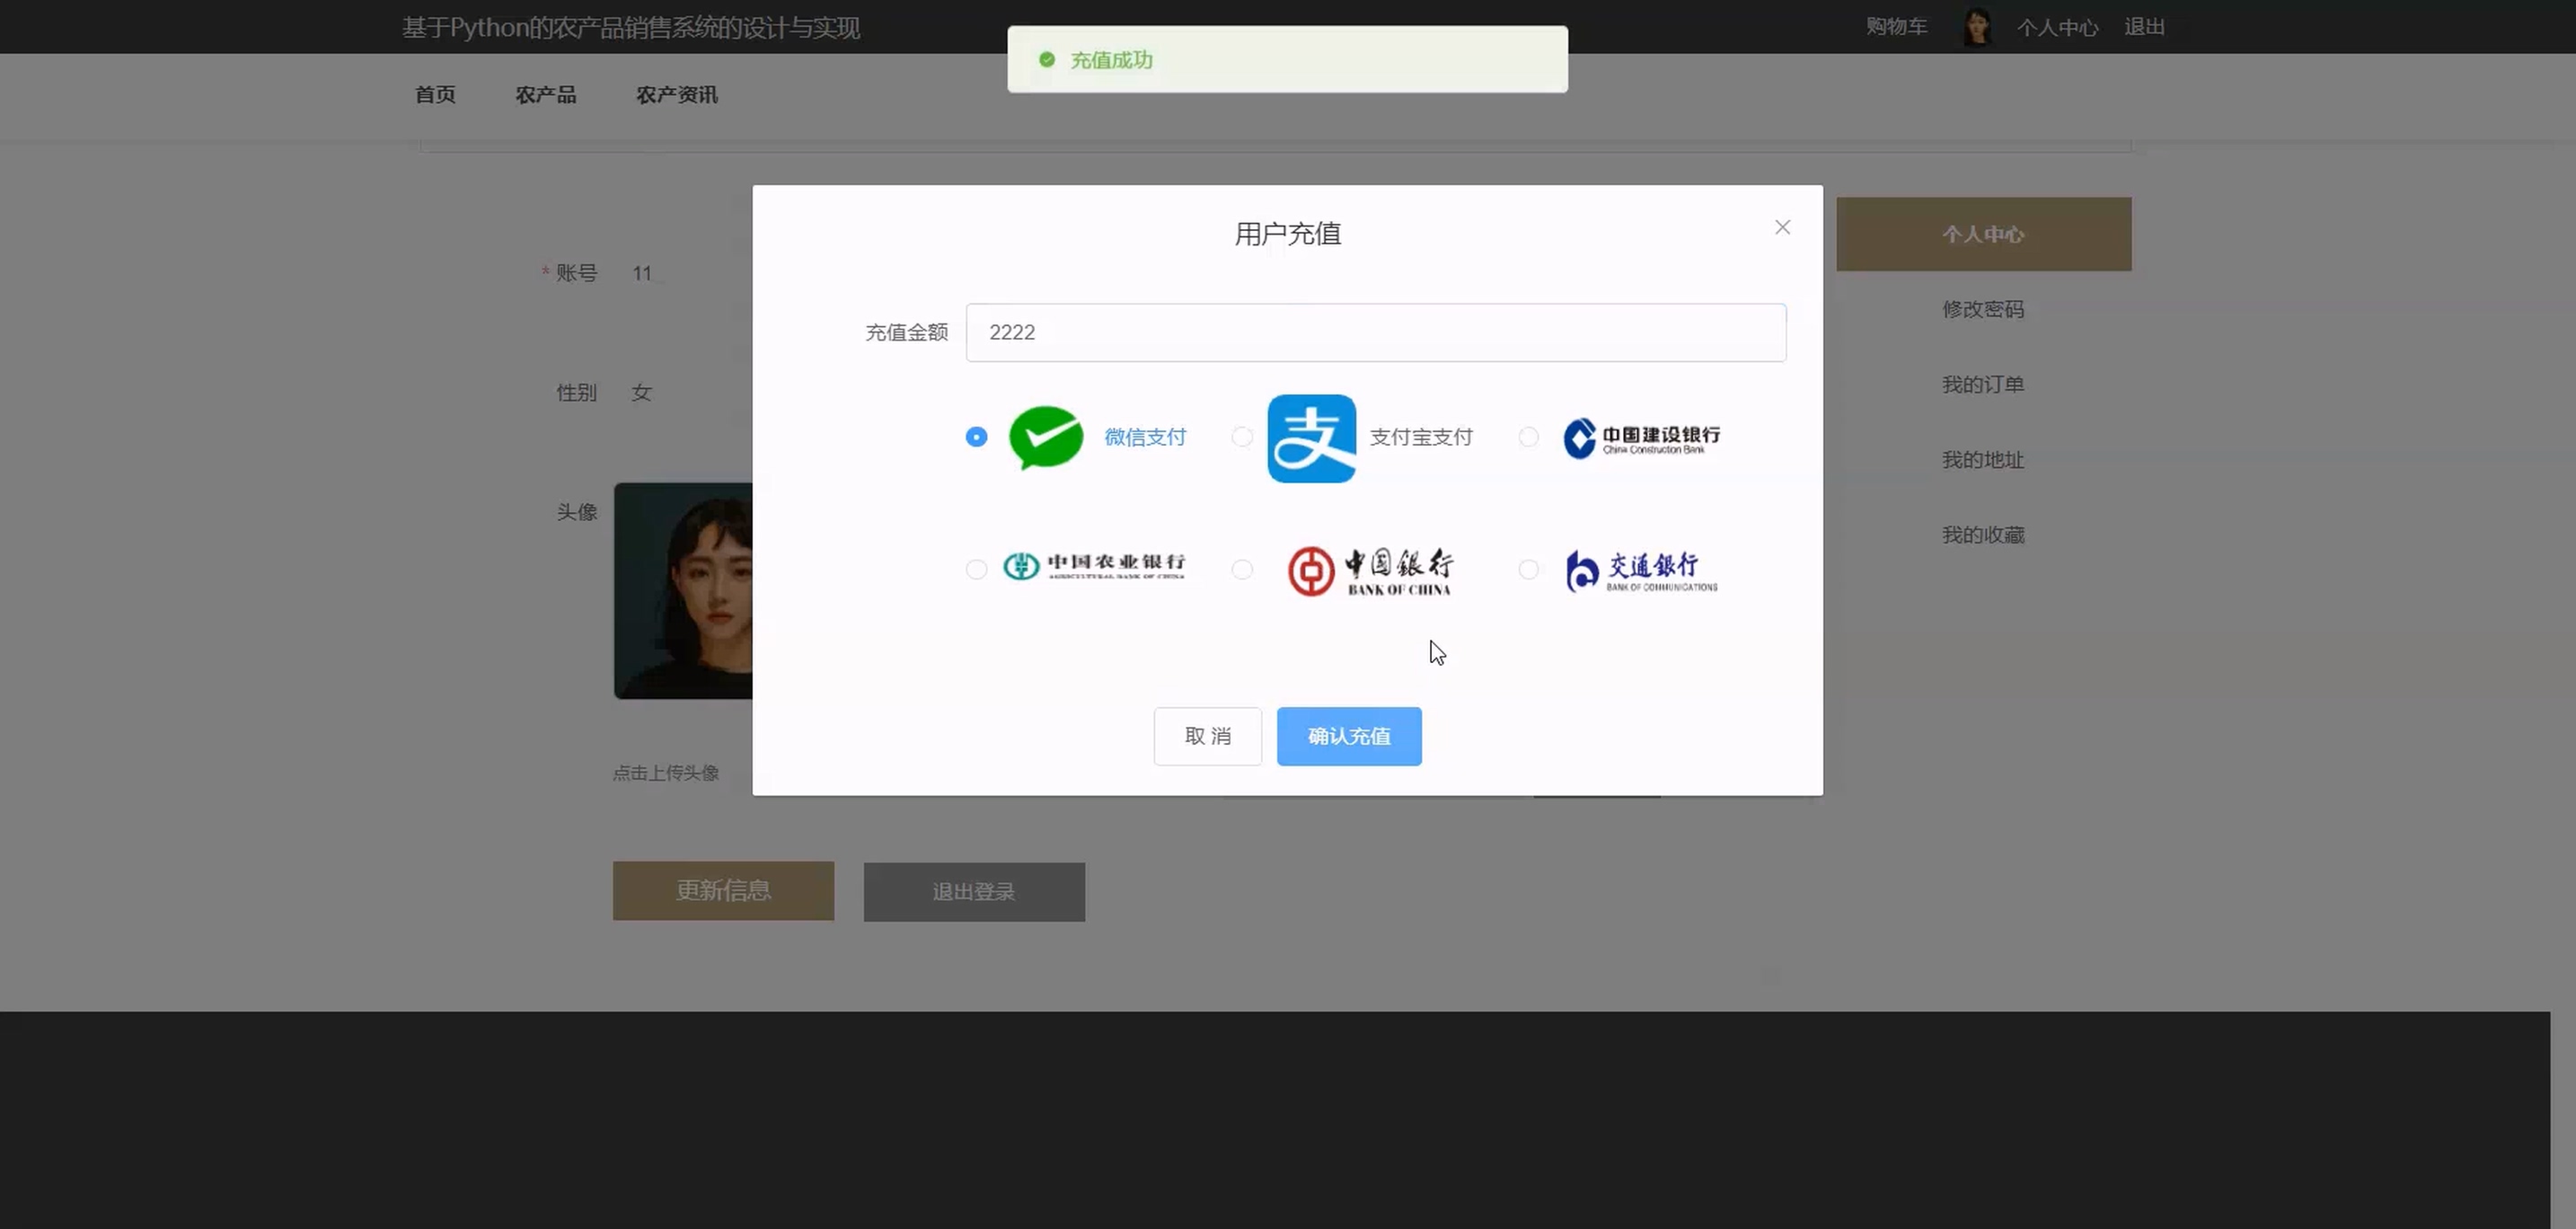Click the blue Alipay logo
The width and height of the screenshot is (2576, 1229).
point(1311,438)
